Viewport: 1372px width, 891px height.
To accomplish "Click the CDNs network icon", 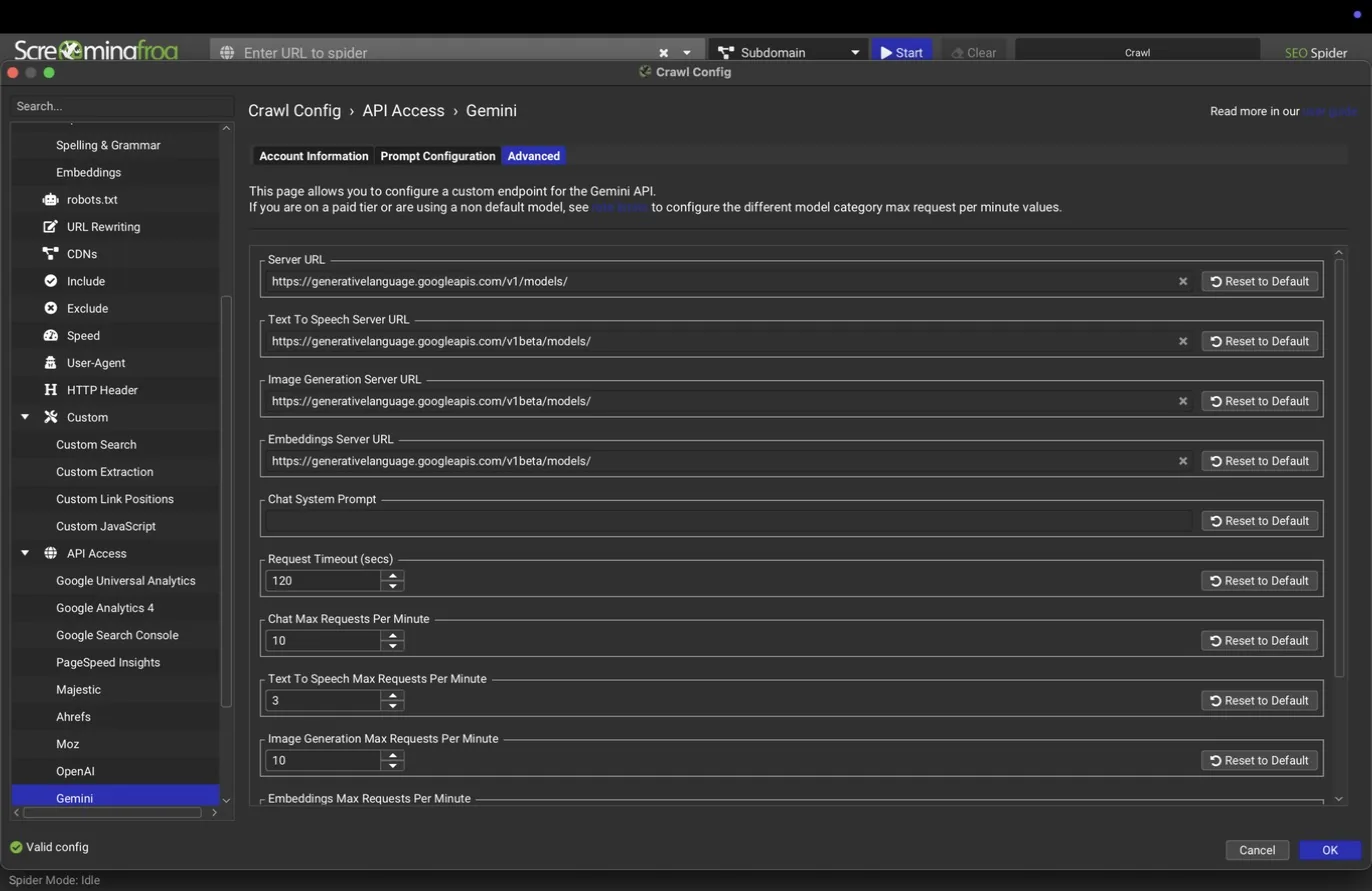I will click(50, 254).
